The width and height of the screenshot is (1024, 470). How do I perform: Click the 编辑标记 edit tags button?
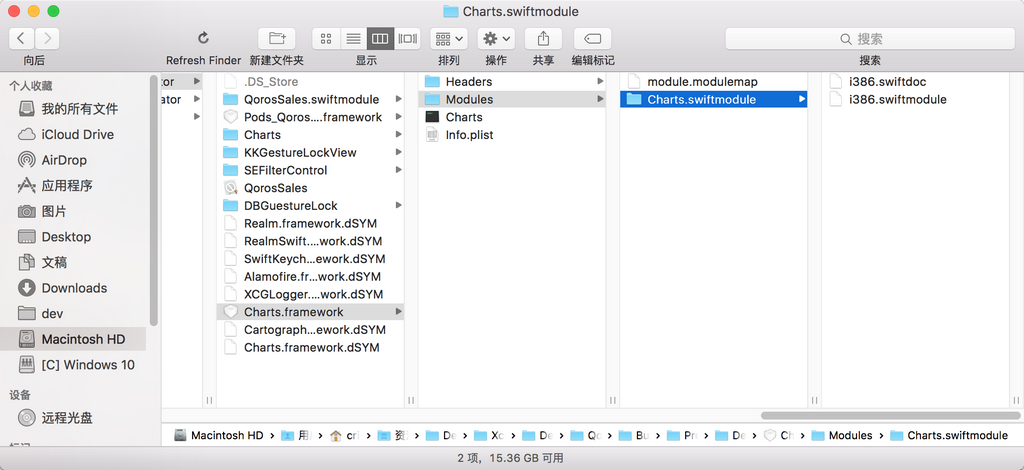(592, 39)
